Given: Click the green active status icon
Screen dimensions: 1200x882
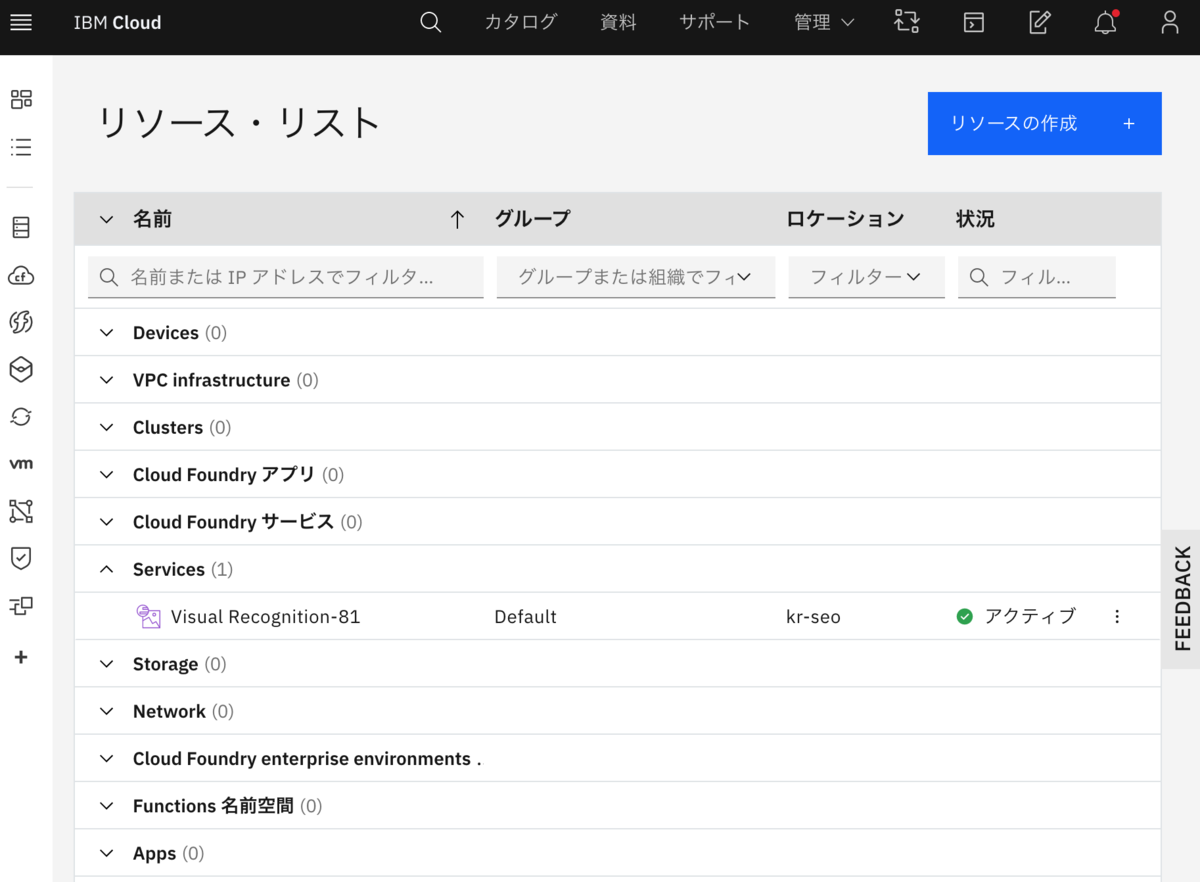Looking at the screenshot, I should (x=965, y=617).
